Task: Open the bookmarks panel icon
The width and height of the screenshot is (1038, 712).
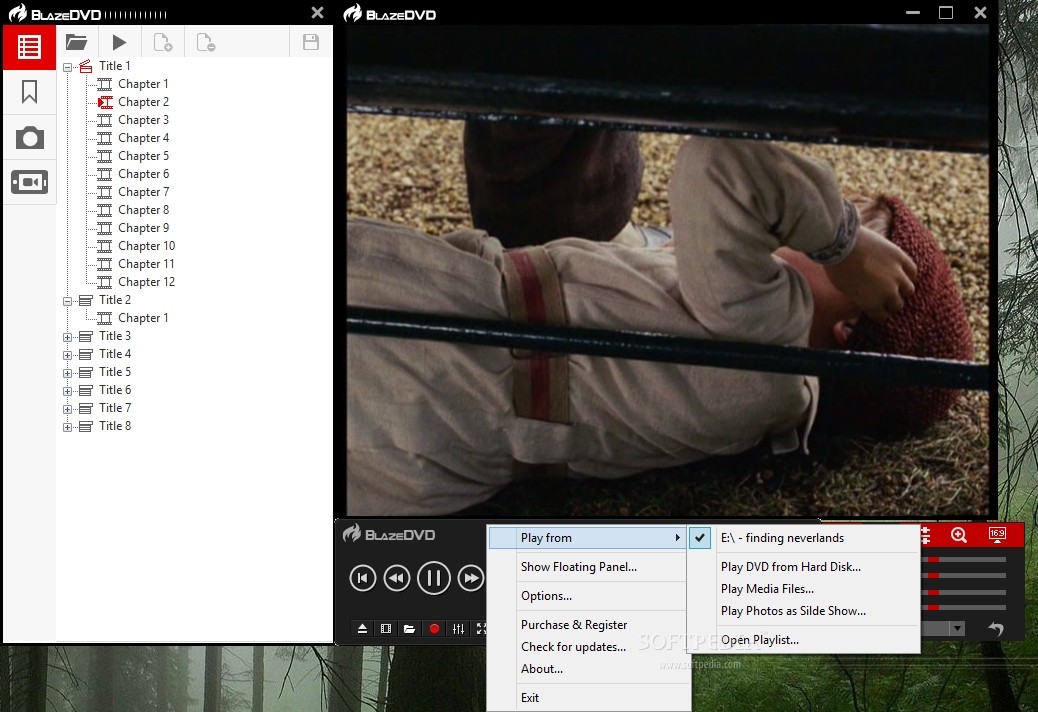Action: 29,92
